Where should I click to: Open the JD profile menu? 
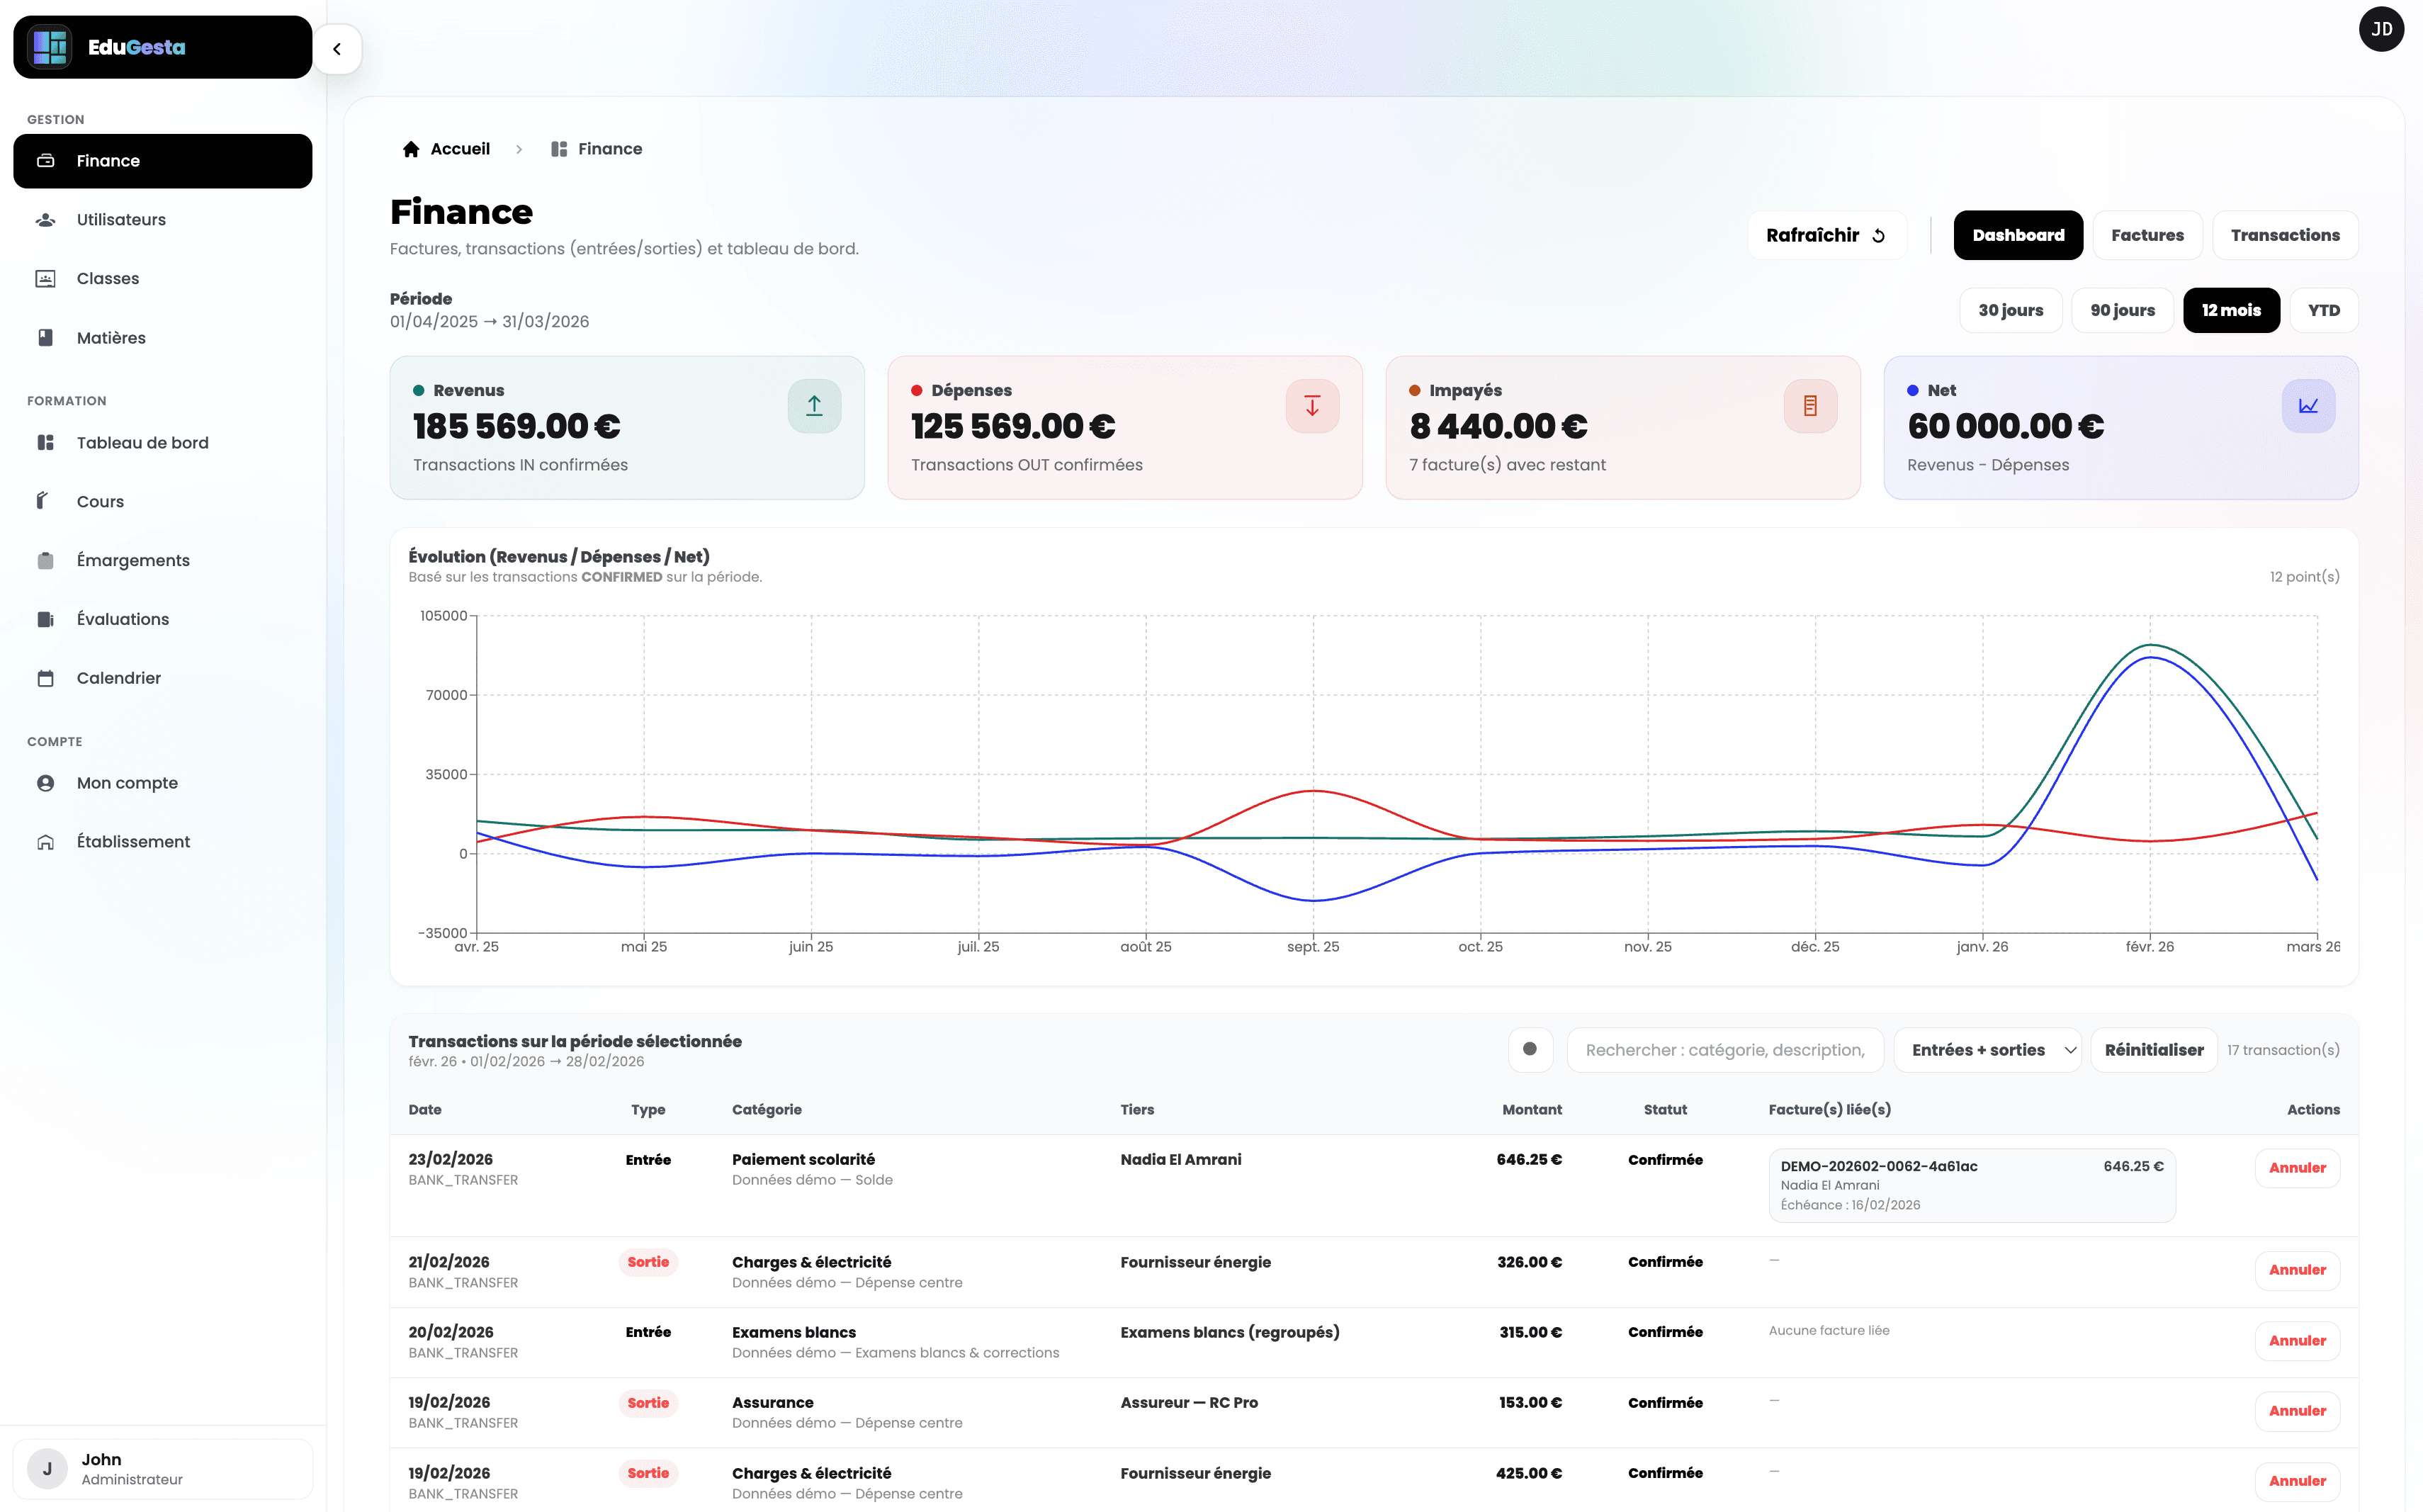click(2382, 29)
